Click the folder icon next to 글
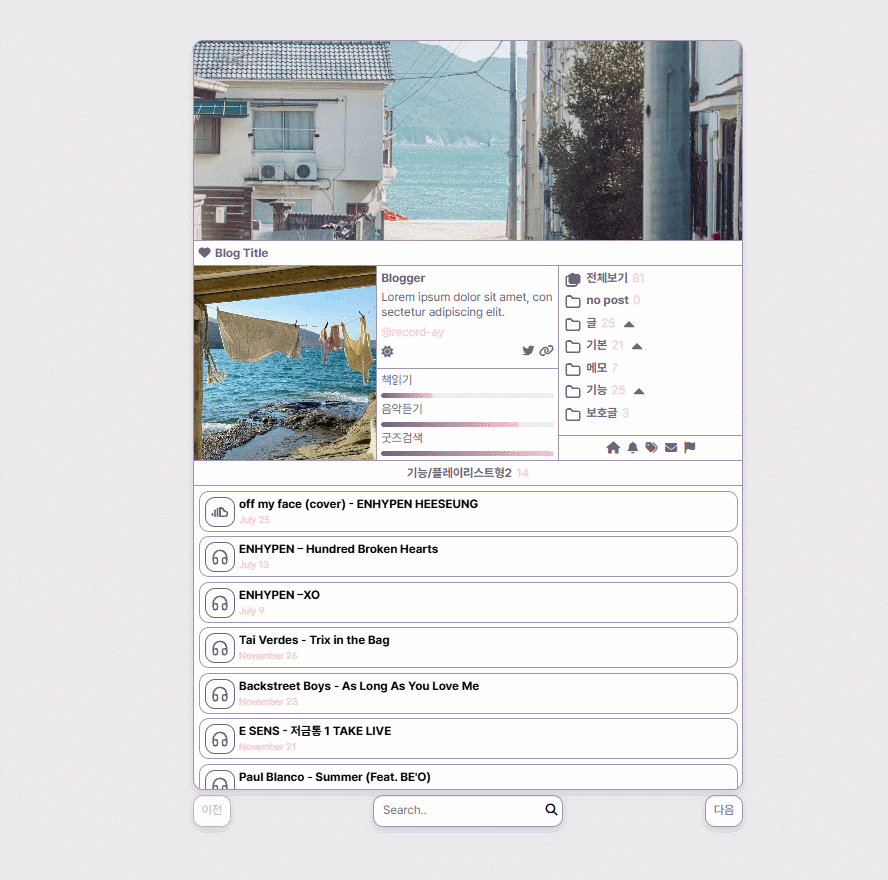Screen dimensions: 888x880 (x=573, y=324)
